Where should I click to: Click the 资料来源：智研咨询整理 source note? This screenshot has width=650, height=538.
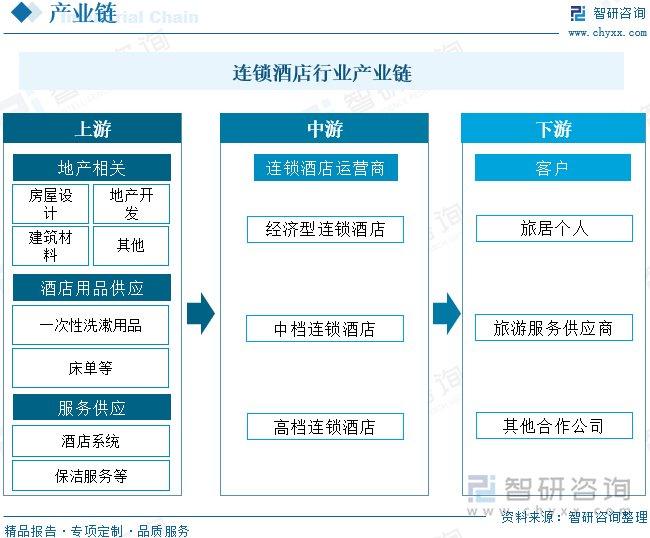coord(574,517)
